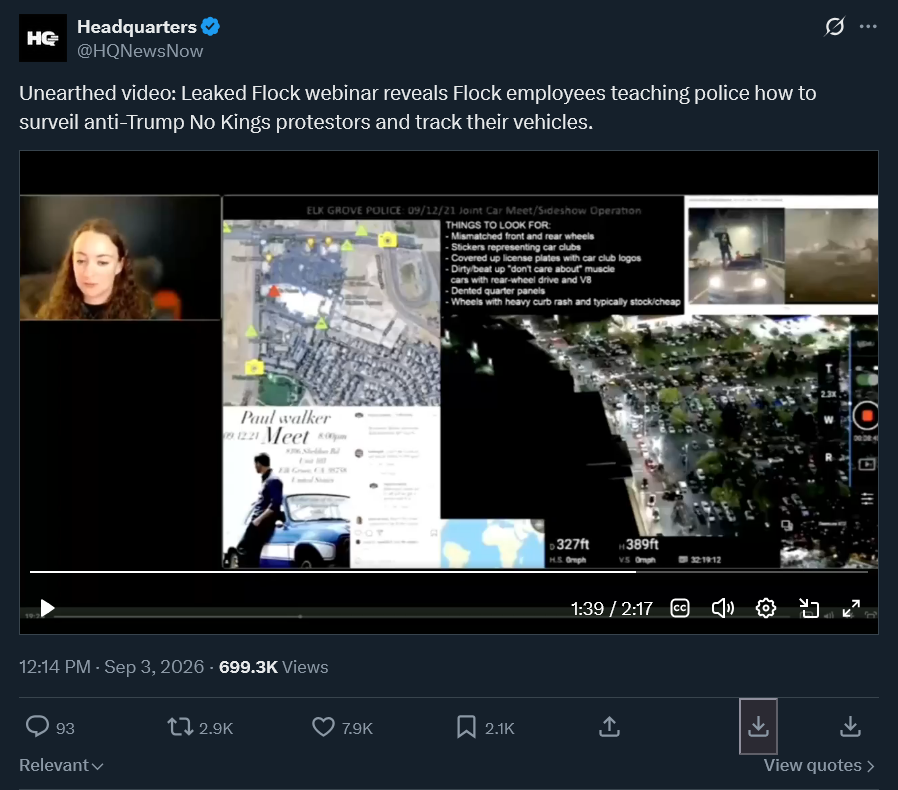
Task: Open the share tweet icon
Action: 609,726
